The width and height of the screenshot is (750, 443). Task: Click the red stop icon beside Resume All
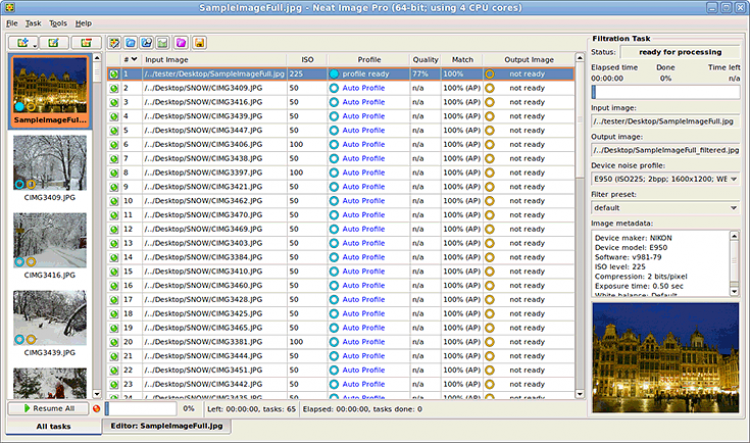[96, 408]
